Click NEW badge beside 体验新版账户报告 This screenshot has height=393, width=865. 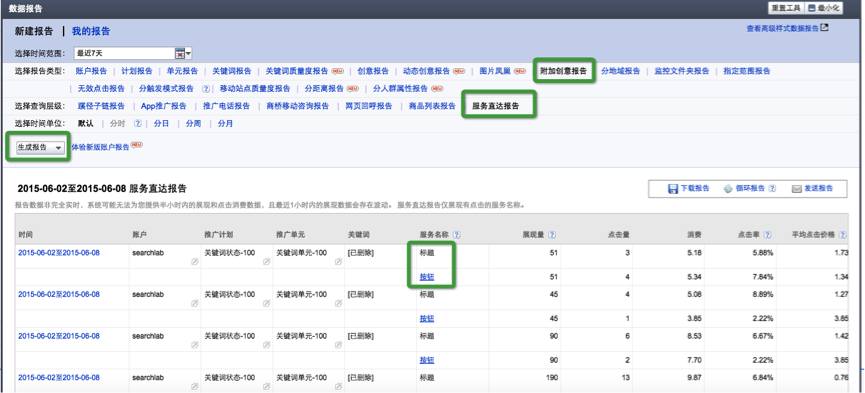137,145
